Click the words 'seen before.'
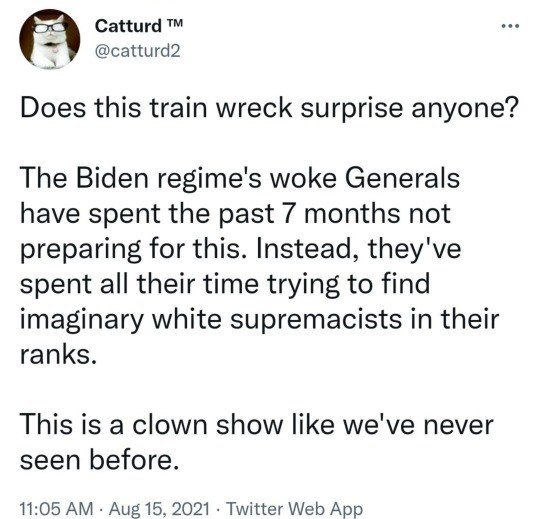 [100, 460]
